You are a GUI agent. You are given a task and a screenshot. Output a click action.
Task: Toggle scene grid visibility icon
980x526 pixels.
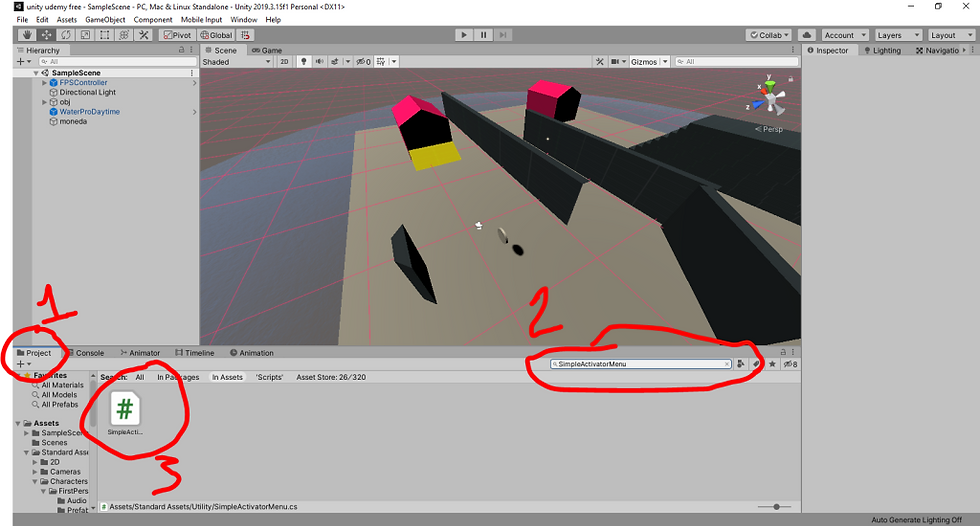(381, 62)
